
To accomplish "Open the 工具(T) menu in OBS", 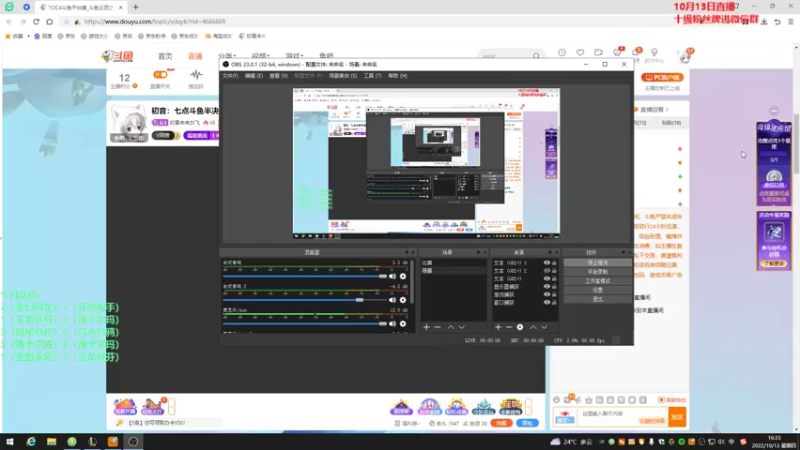I will (x=372, y=76).
